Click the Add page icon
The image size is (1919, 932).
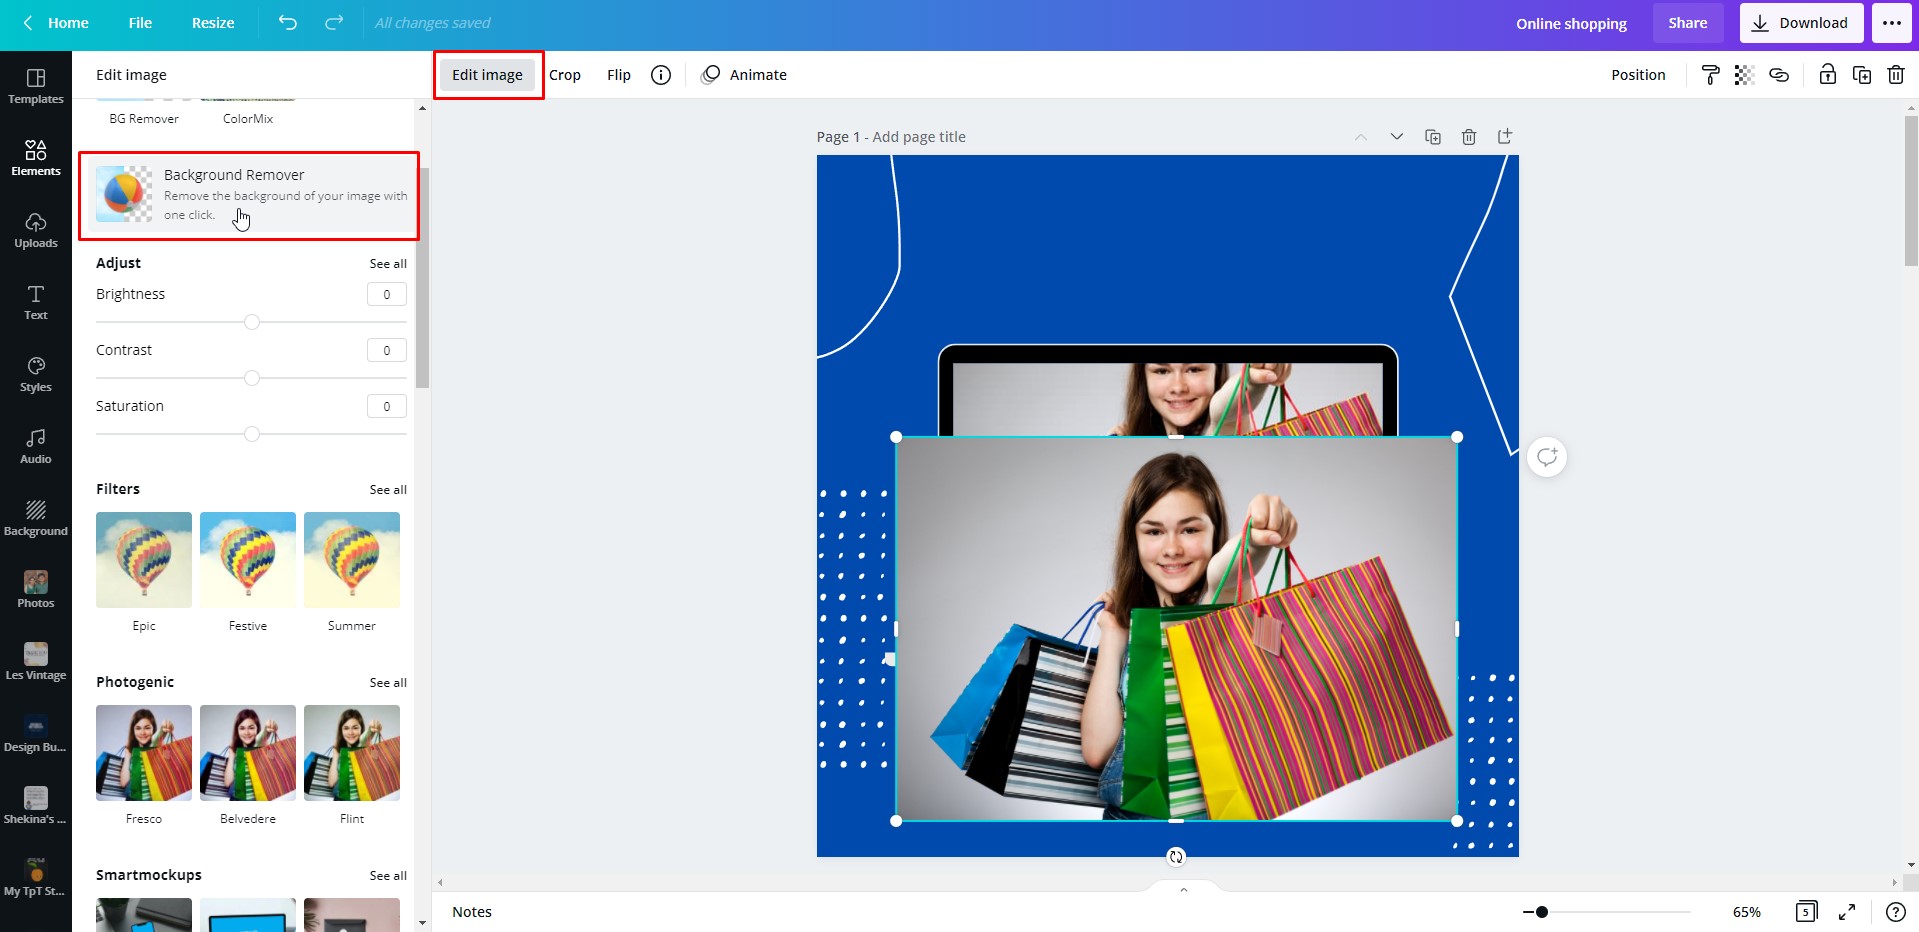[x=1505, y=137]
